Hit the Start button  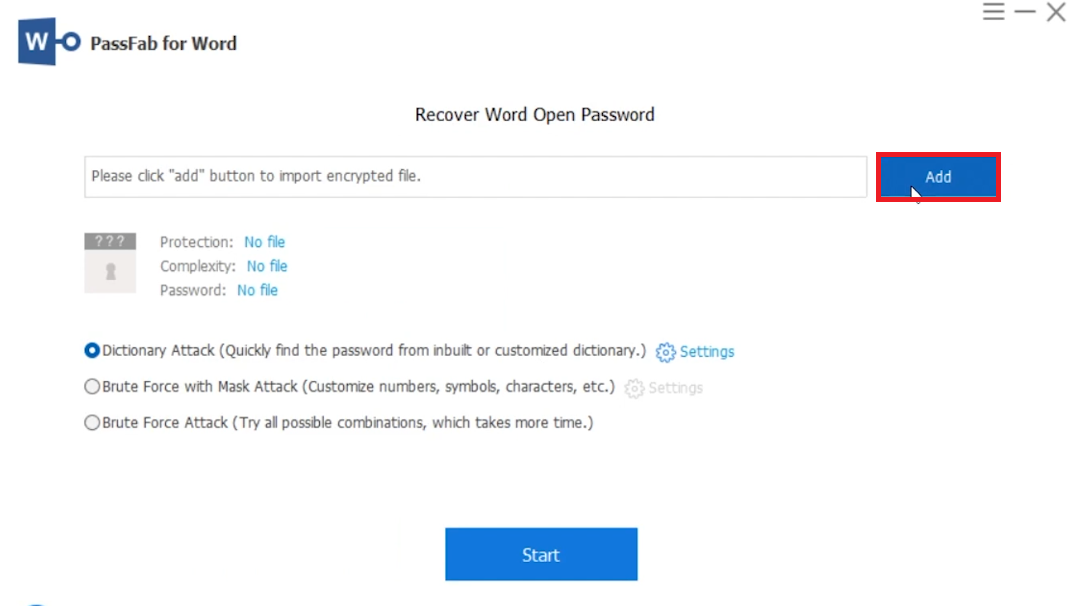pos(541,554)
